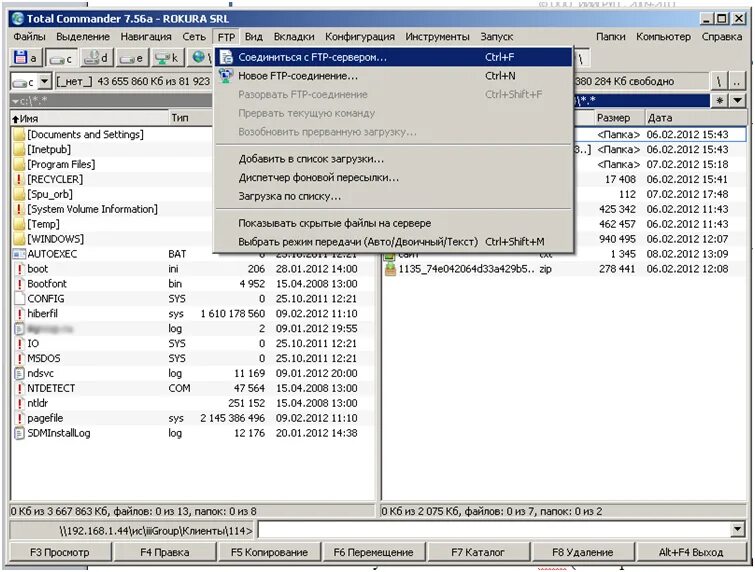Image resolution: width=755 pixels, height=572 pixels.
Task: Select Temp folder icon
Action: (x=19, y=224)
